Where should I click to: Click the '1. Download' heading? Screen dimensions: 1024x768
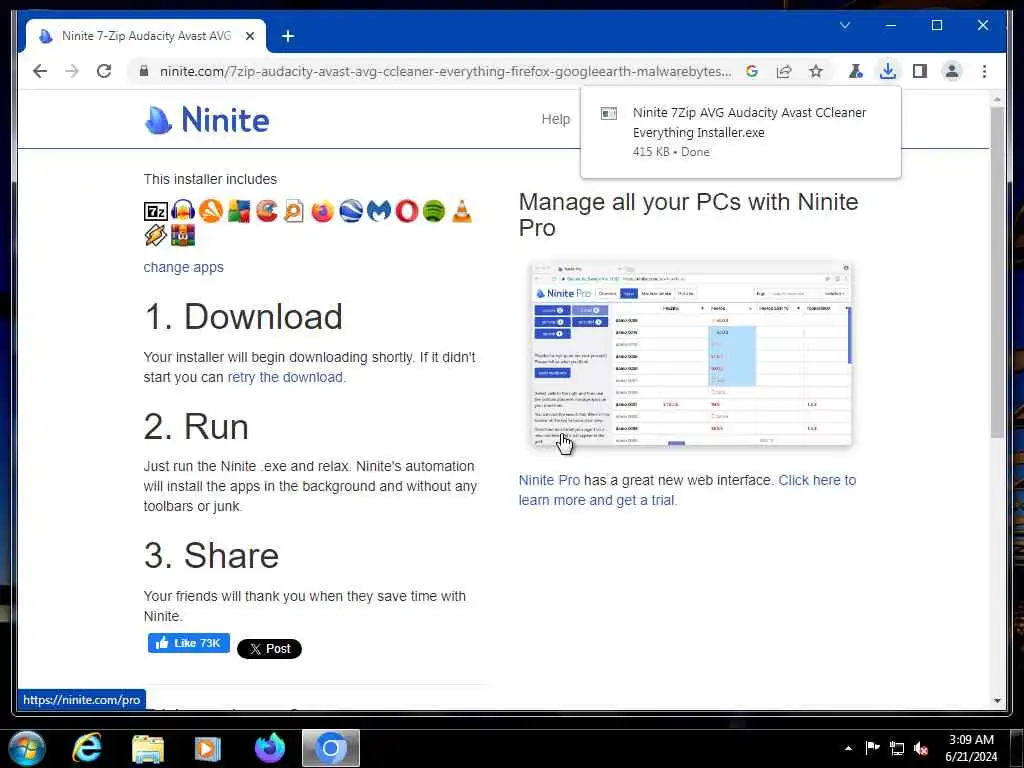[244, 316]
